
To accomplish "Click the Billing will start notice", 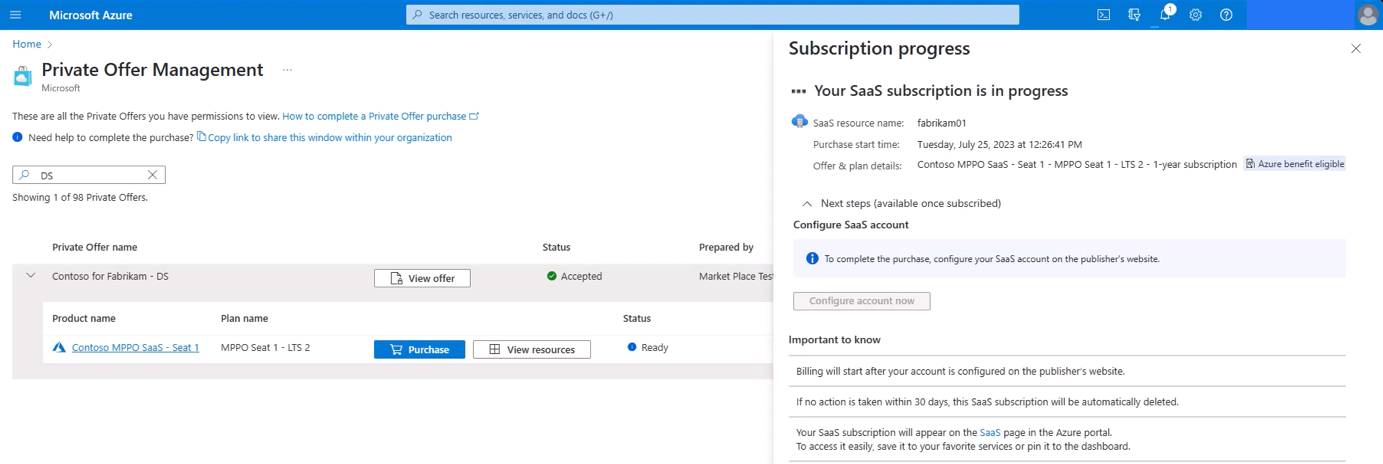I will pyautogui.click(x=960, y=371).
